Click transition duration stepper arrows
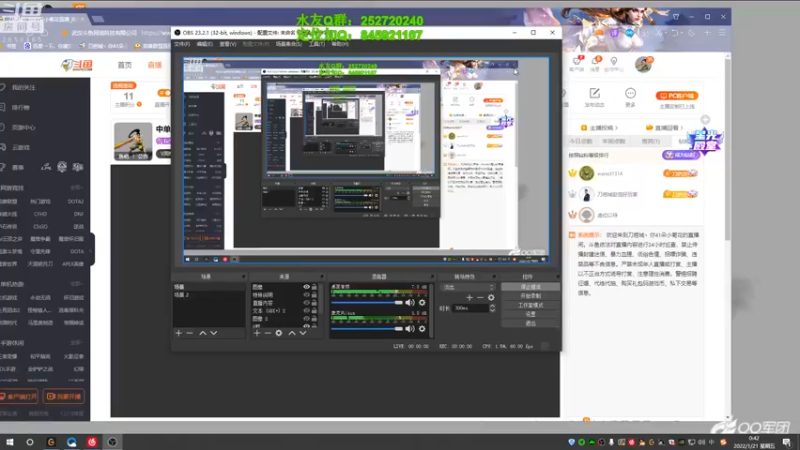 (x=492, y=308)
